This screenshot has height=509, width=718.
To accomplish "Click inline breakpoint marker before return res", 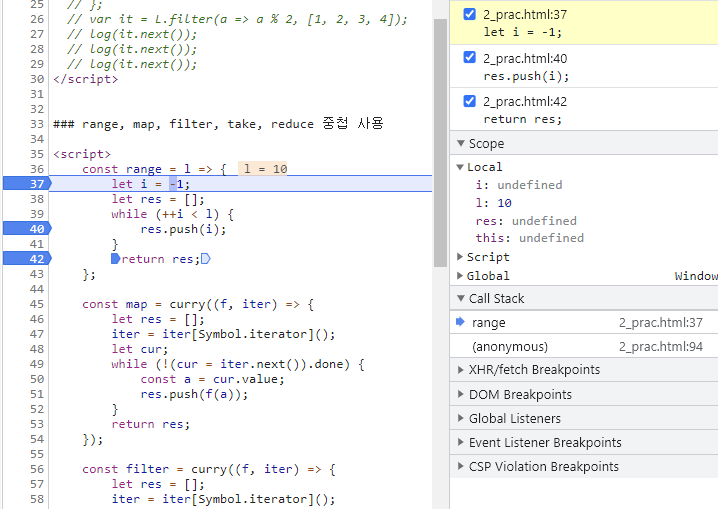I will [x=115, y=259].
